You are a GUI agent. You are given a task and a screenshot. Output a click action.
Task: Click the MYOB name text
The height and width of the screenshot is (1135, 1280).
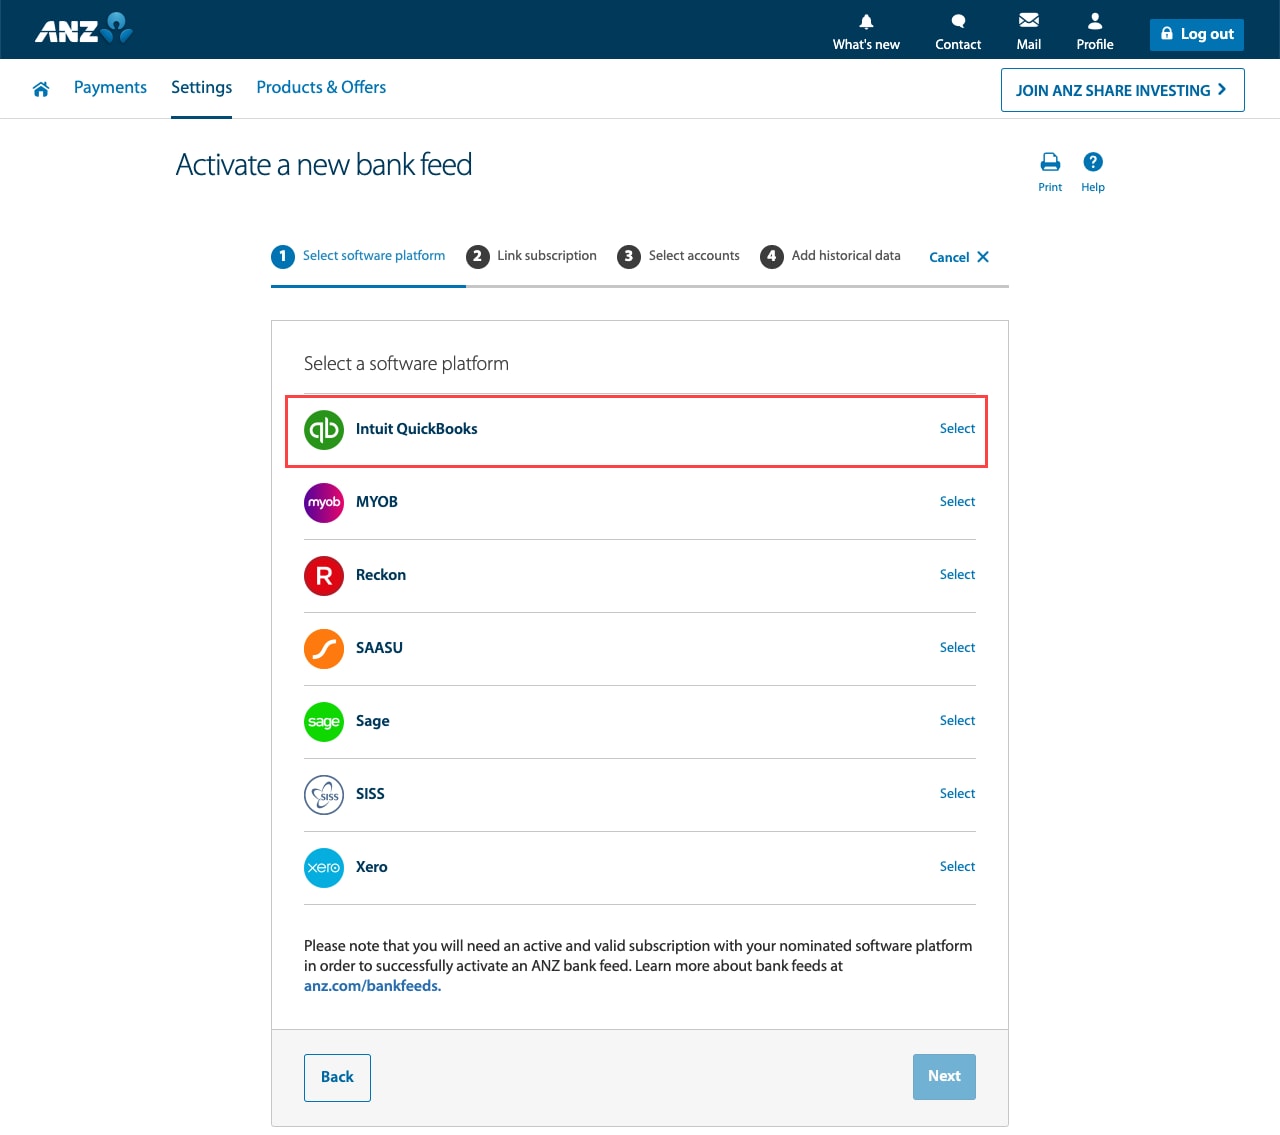tap(377, 502)
